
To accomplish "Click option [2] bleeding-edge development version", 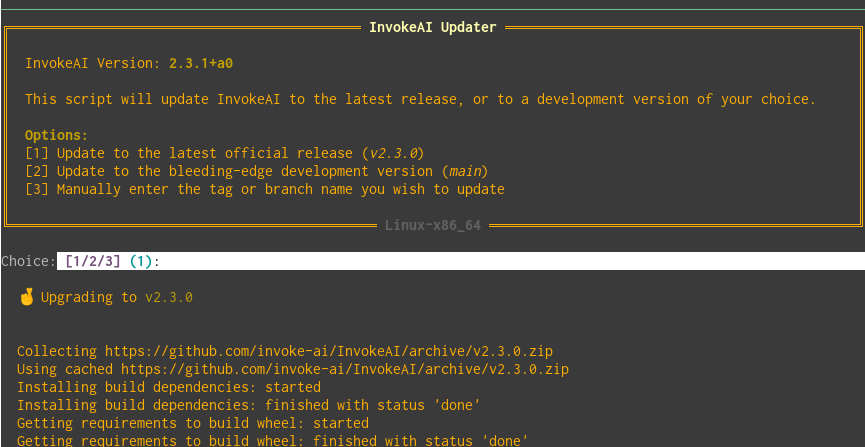I will point(257,171).
